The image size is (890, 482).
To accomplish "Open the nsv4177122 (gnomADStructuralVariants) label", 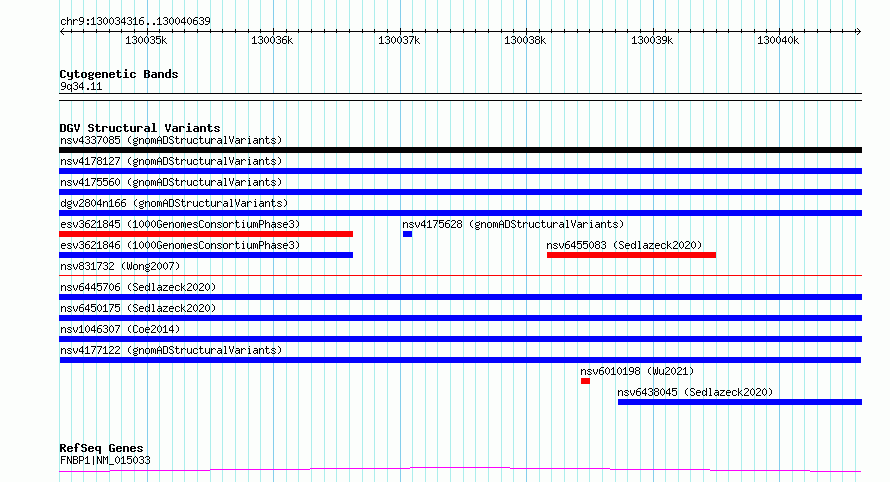I will pos(171,350).
